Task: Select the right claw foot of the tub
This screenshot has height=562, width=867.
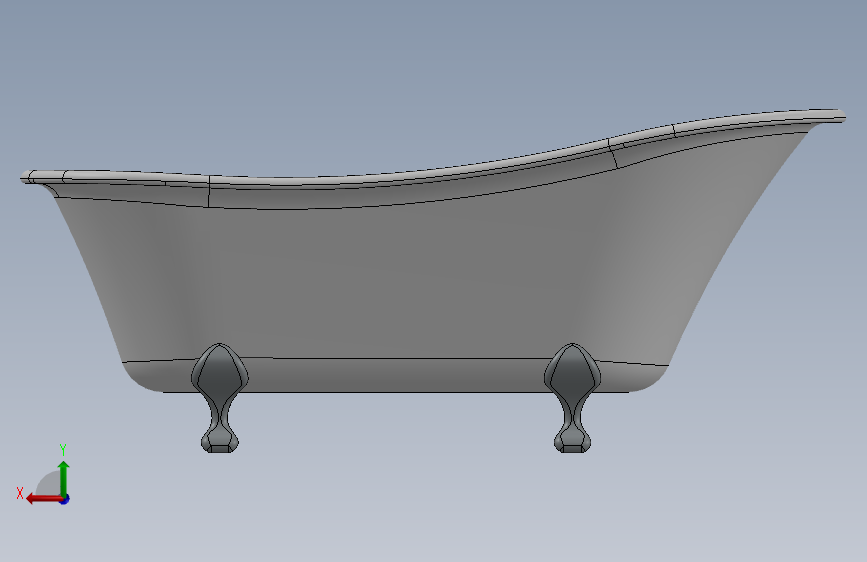Action: point(572,398)
